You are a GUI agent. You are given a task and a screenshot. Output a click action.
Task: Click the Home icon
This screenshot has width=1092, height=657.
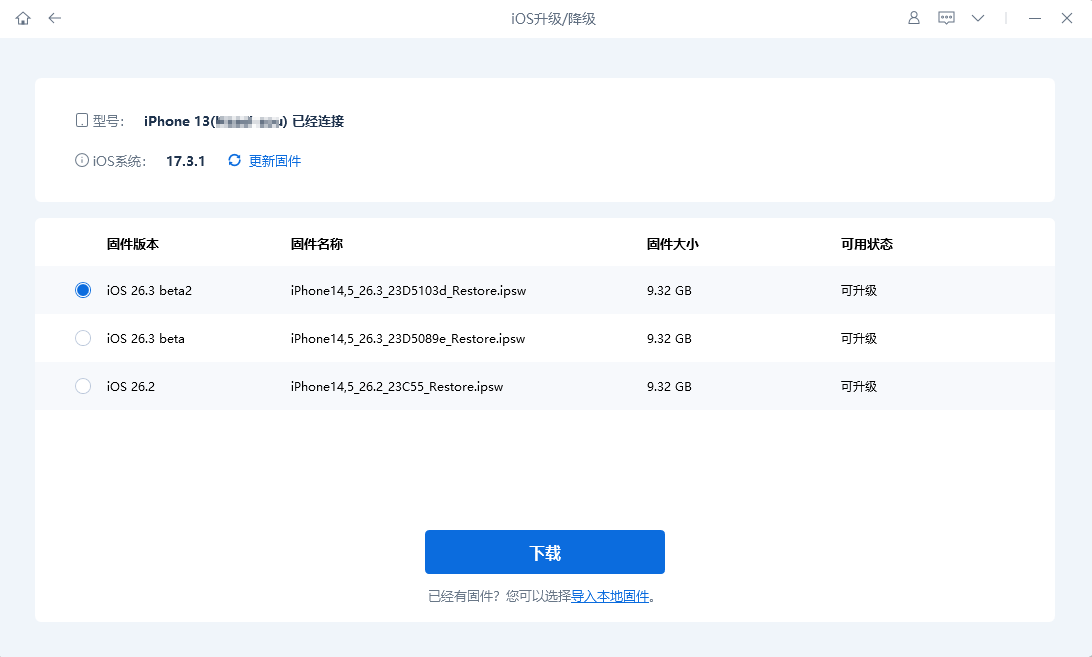[22, 17]
